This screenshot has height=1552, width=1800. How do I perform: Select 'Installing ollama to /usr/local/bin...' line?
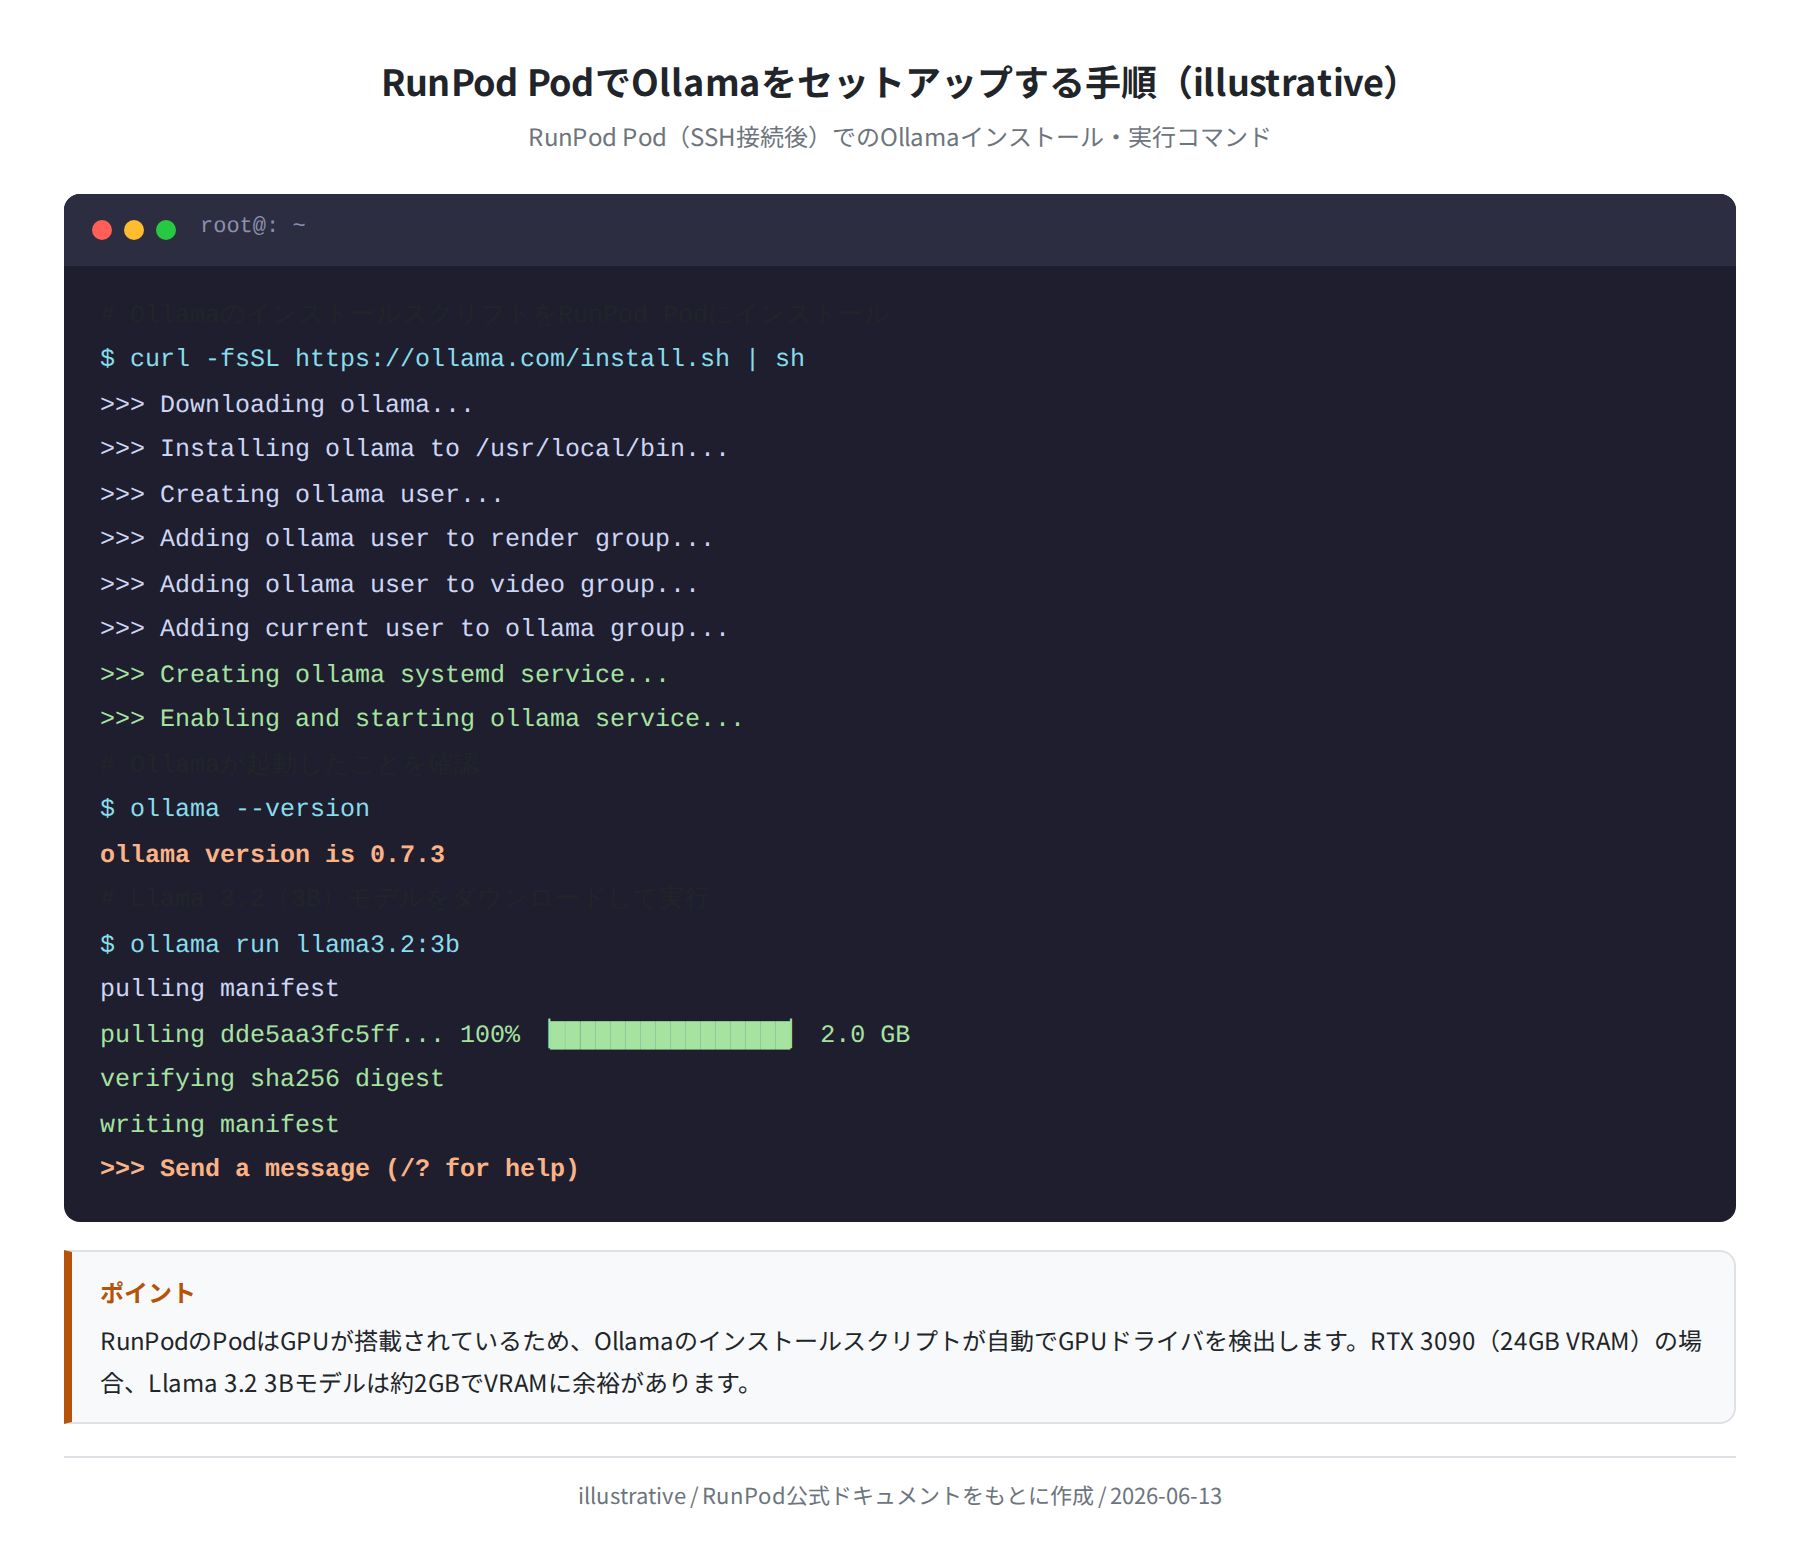(x=414, y=448)
